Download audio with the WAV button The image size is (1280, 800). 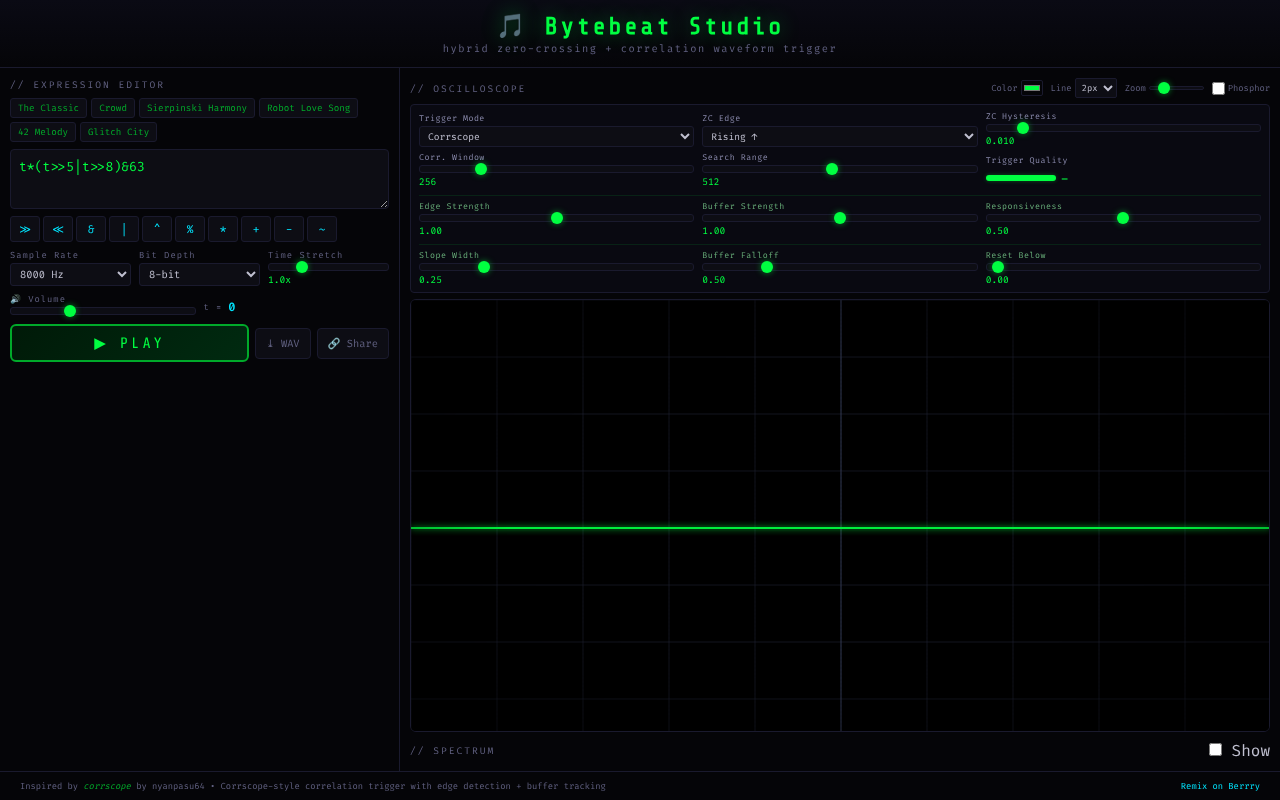coord(283,343)
